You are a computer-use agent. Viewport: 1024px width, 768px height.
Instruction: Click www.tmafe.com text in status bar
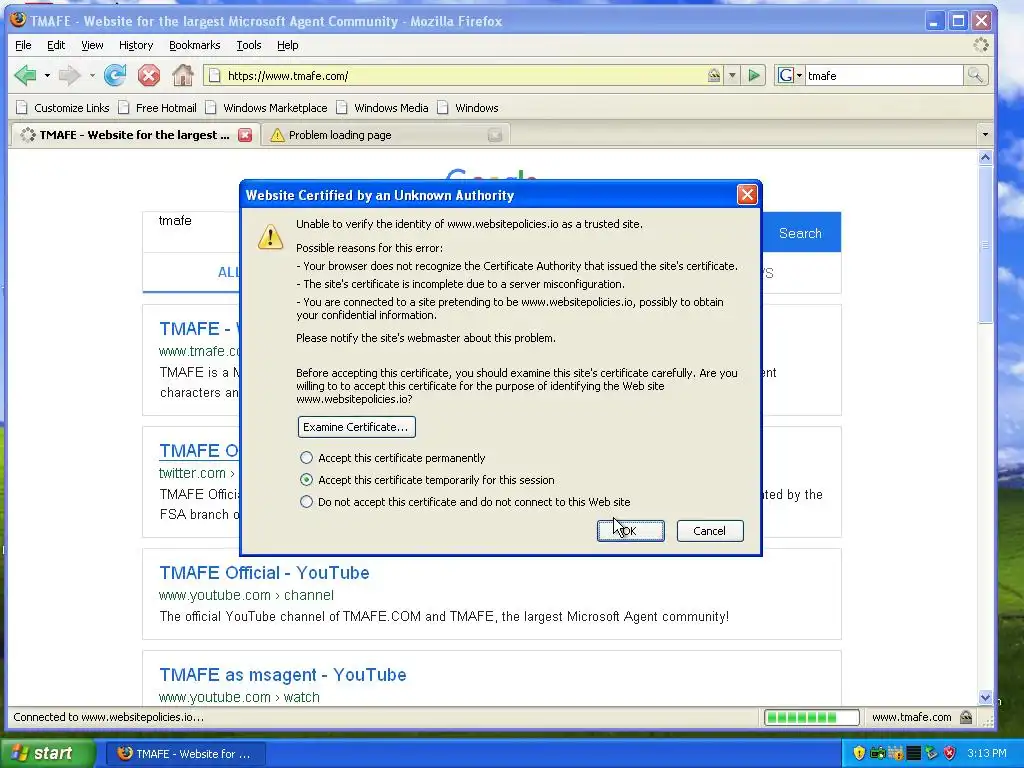[912, 717]
